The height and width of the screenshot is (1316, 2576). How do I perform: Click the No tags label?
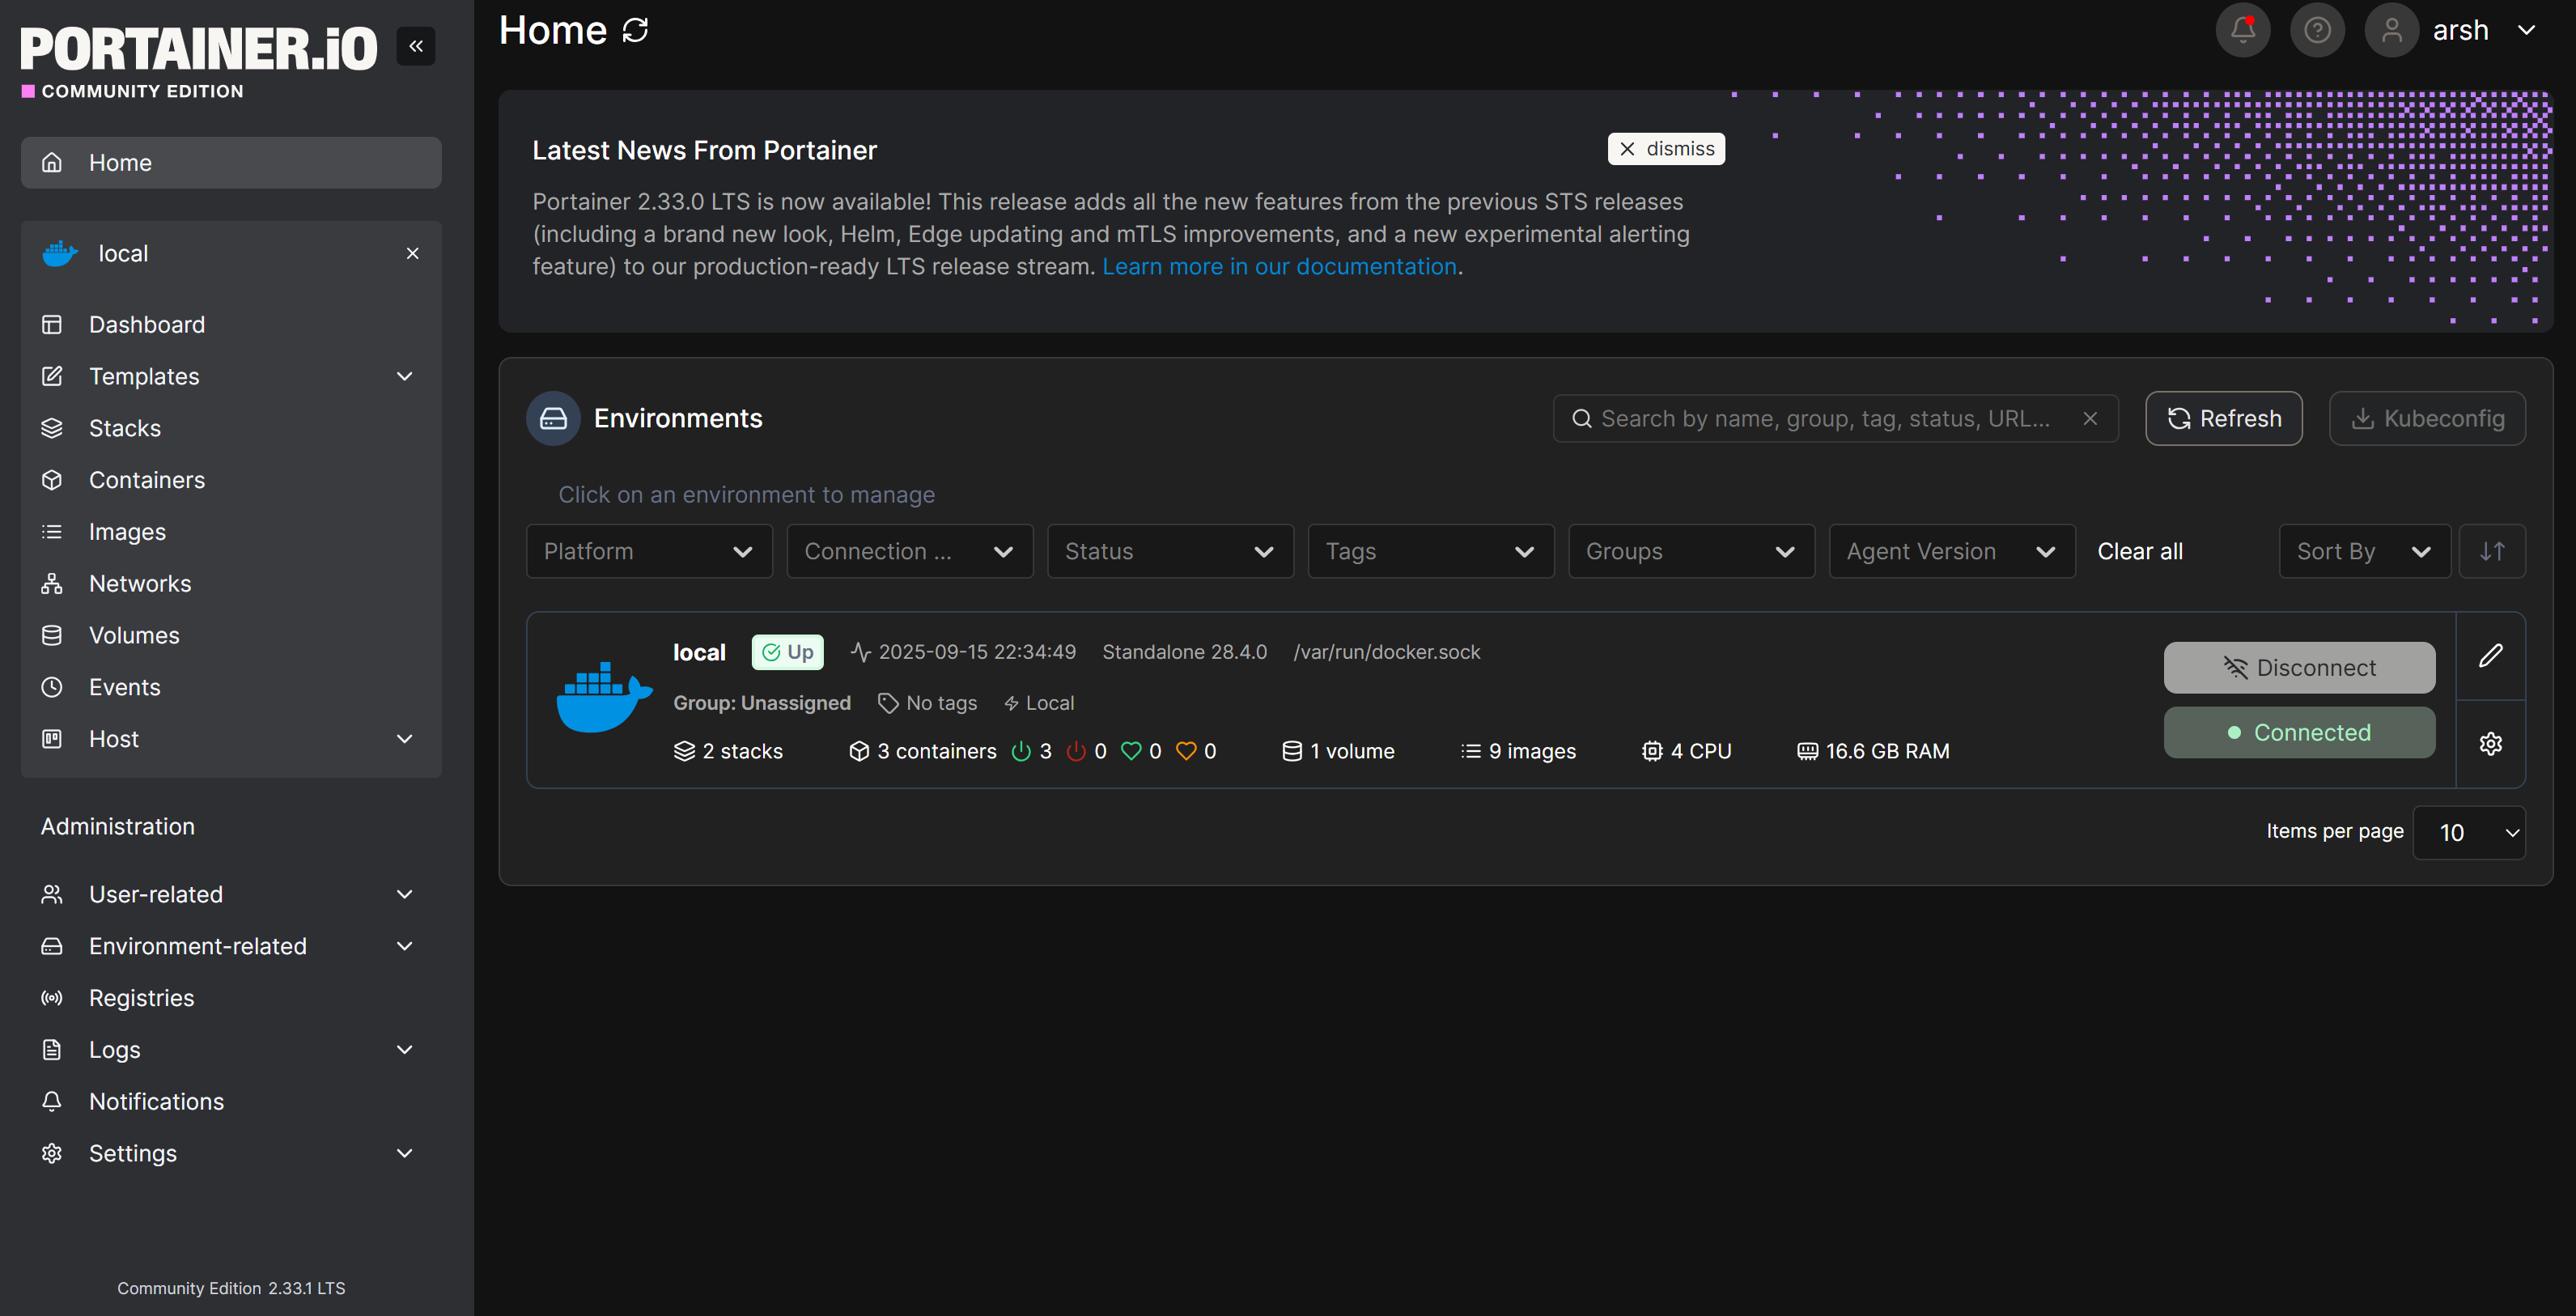pyautogui.click(x=928, y=704)
